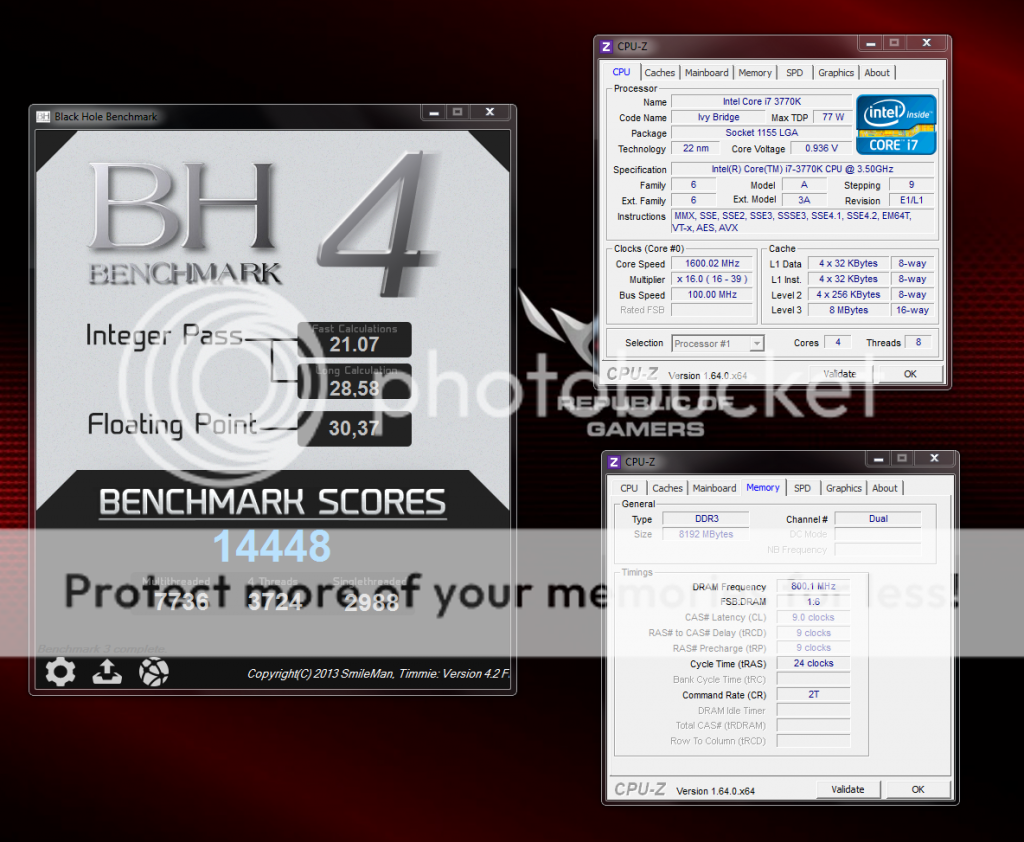The width and height of the screenshot is (1024, 842).
Task: Click the CPU-Z title icon in the processor window
Action: (606, 46)
